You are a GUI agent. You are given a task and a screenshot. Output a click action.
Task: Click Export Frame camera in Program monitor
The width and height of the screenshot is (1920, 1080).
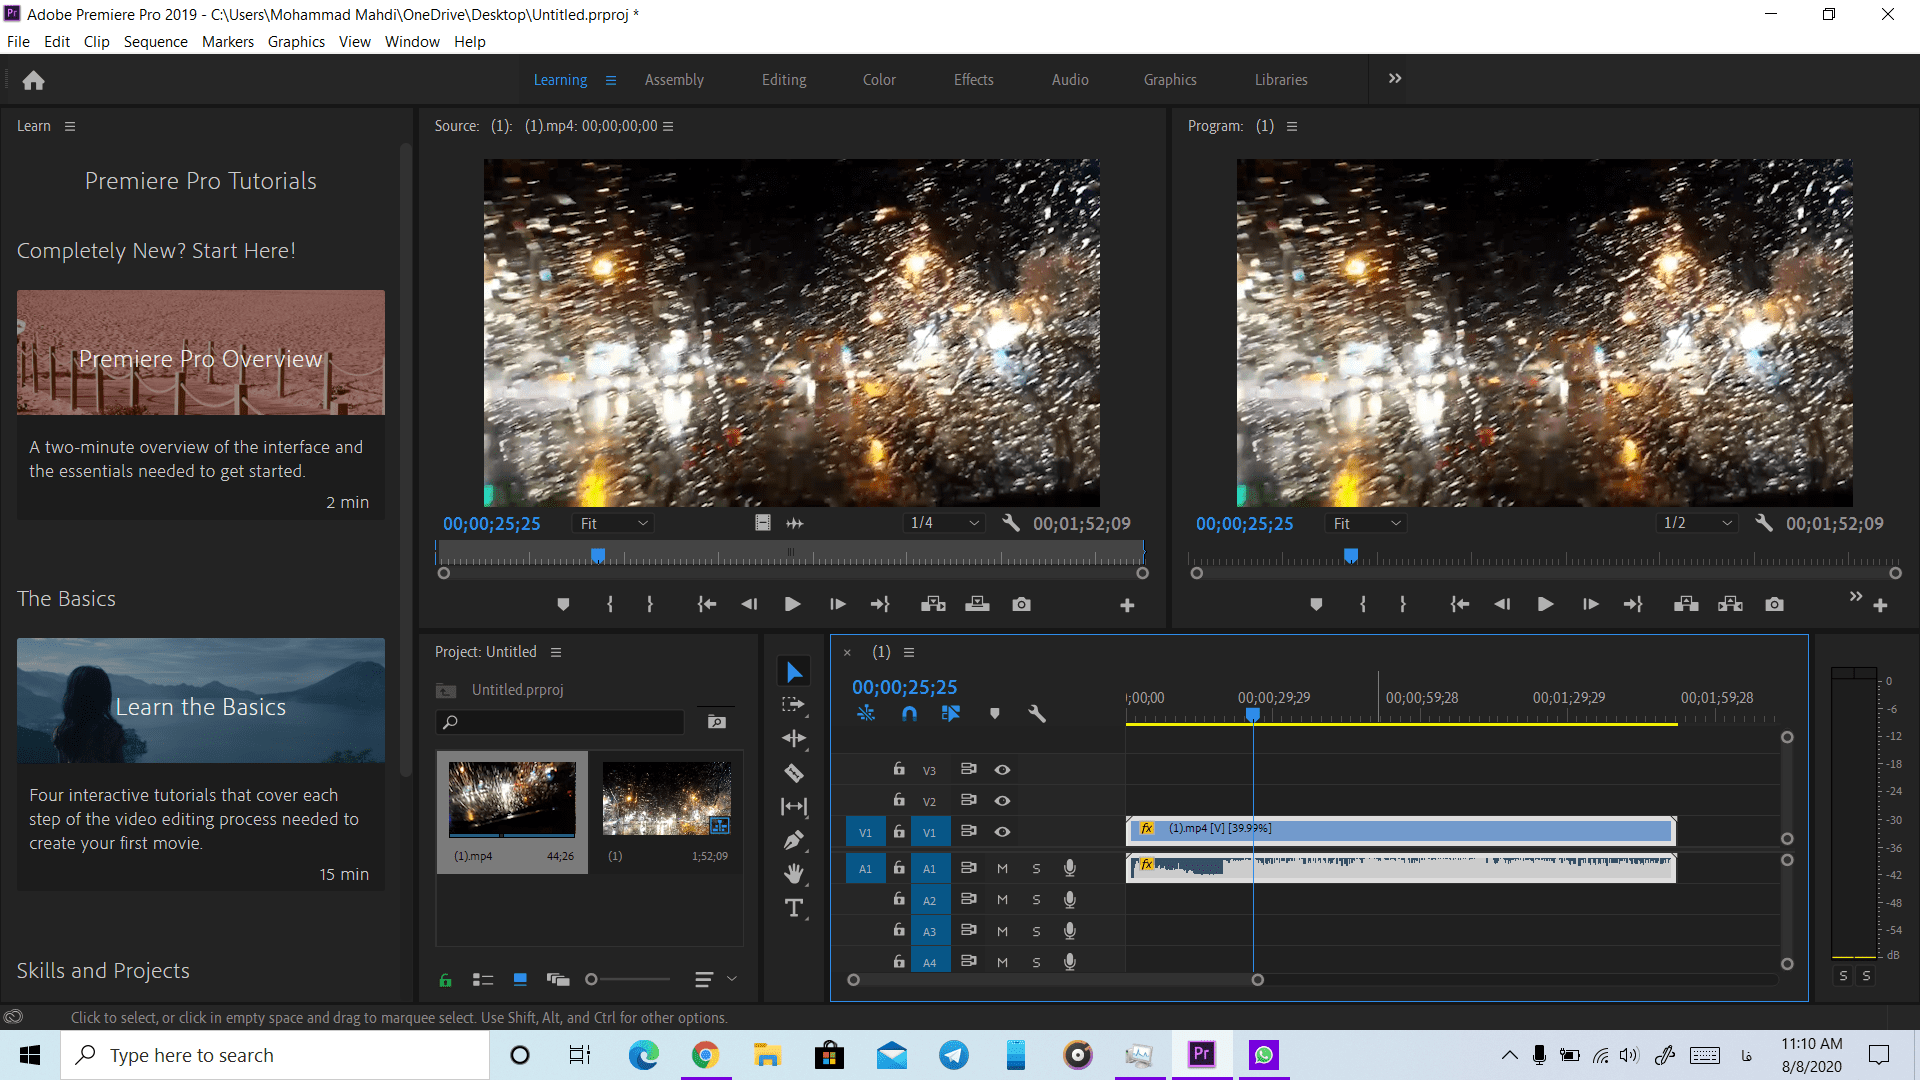[1774, 604]
